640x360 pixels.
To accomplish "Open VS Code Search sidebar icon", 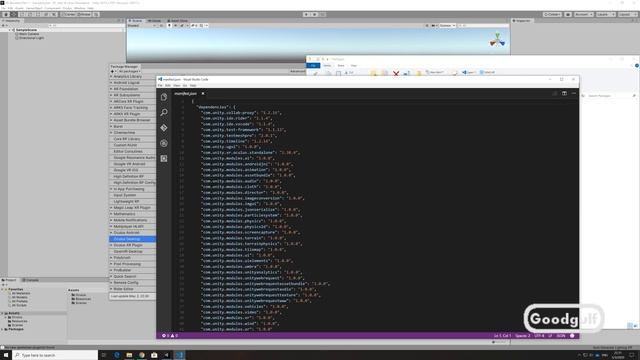I will tap(164, 112).
